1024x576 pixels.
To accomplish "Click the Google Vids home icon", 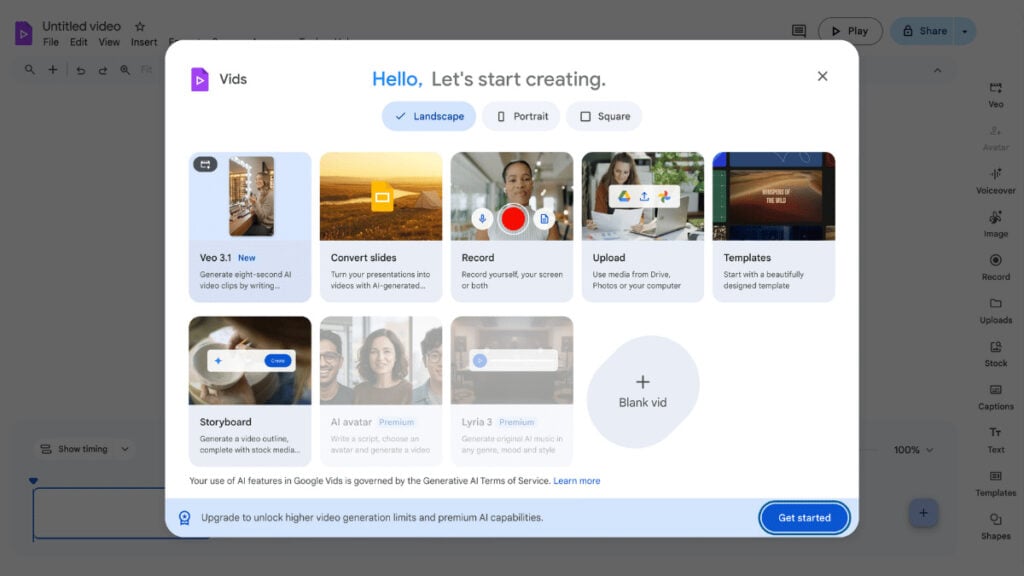I will 24,33.
